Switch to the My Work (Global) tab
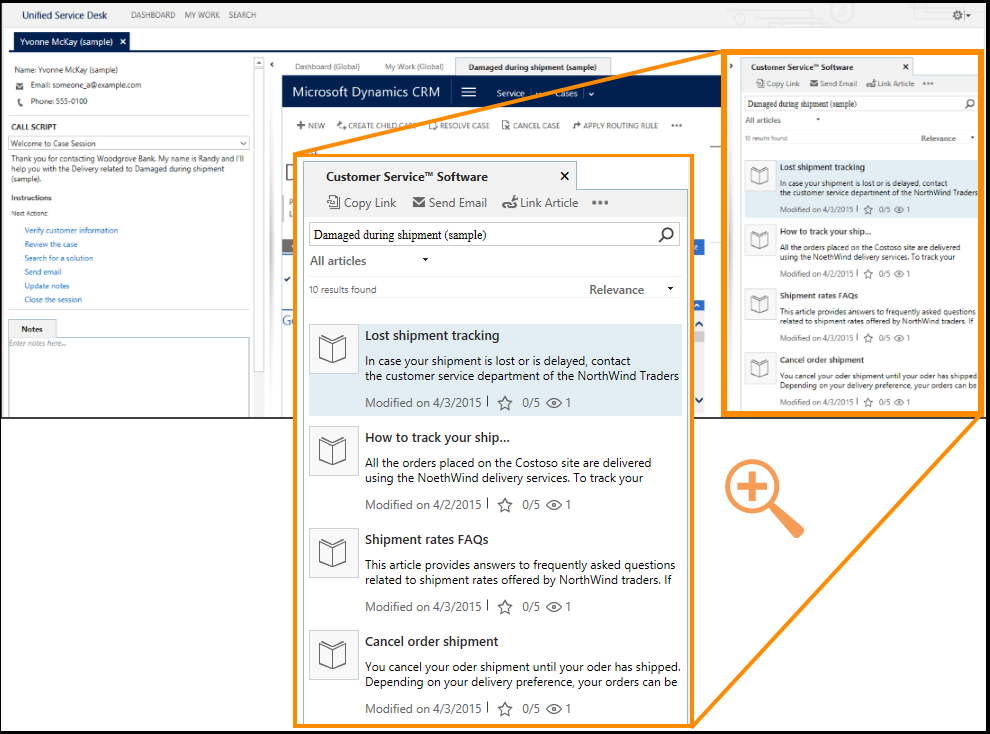Viewport: 990px width, 734px height. [x=414, y=66]
